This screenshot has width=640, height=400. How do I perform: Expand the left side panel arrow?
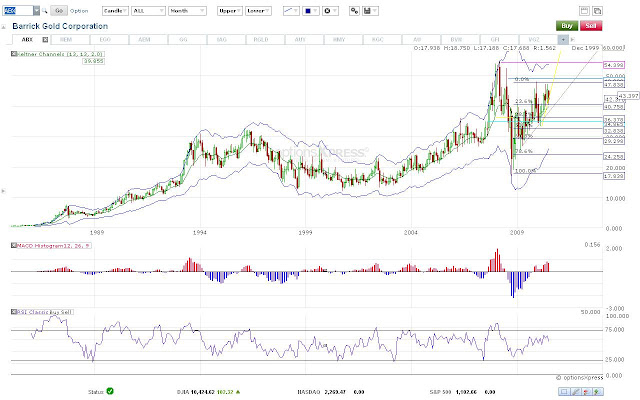4,191
